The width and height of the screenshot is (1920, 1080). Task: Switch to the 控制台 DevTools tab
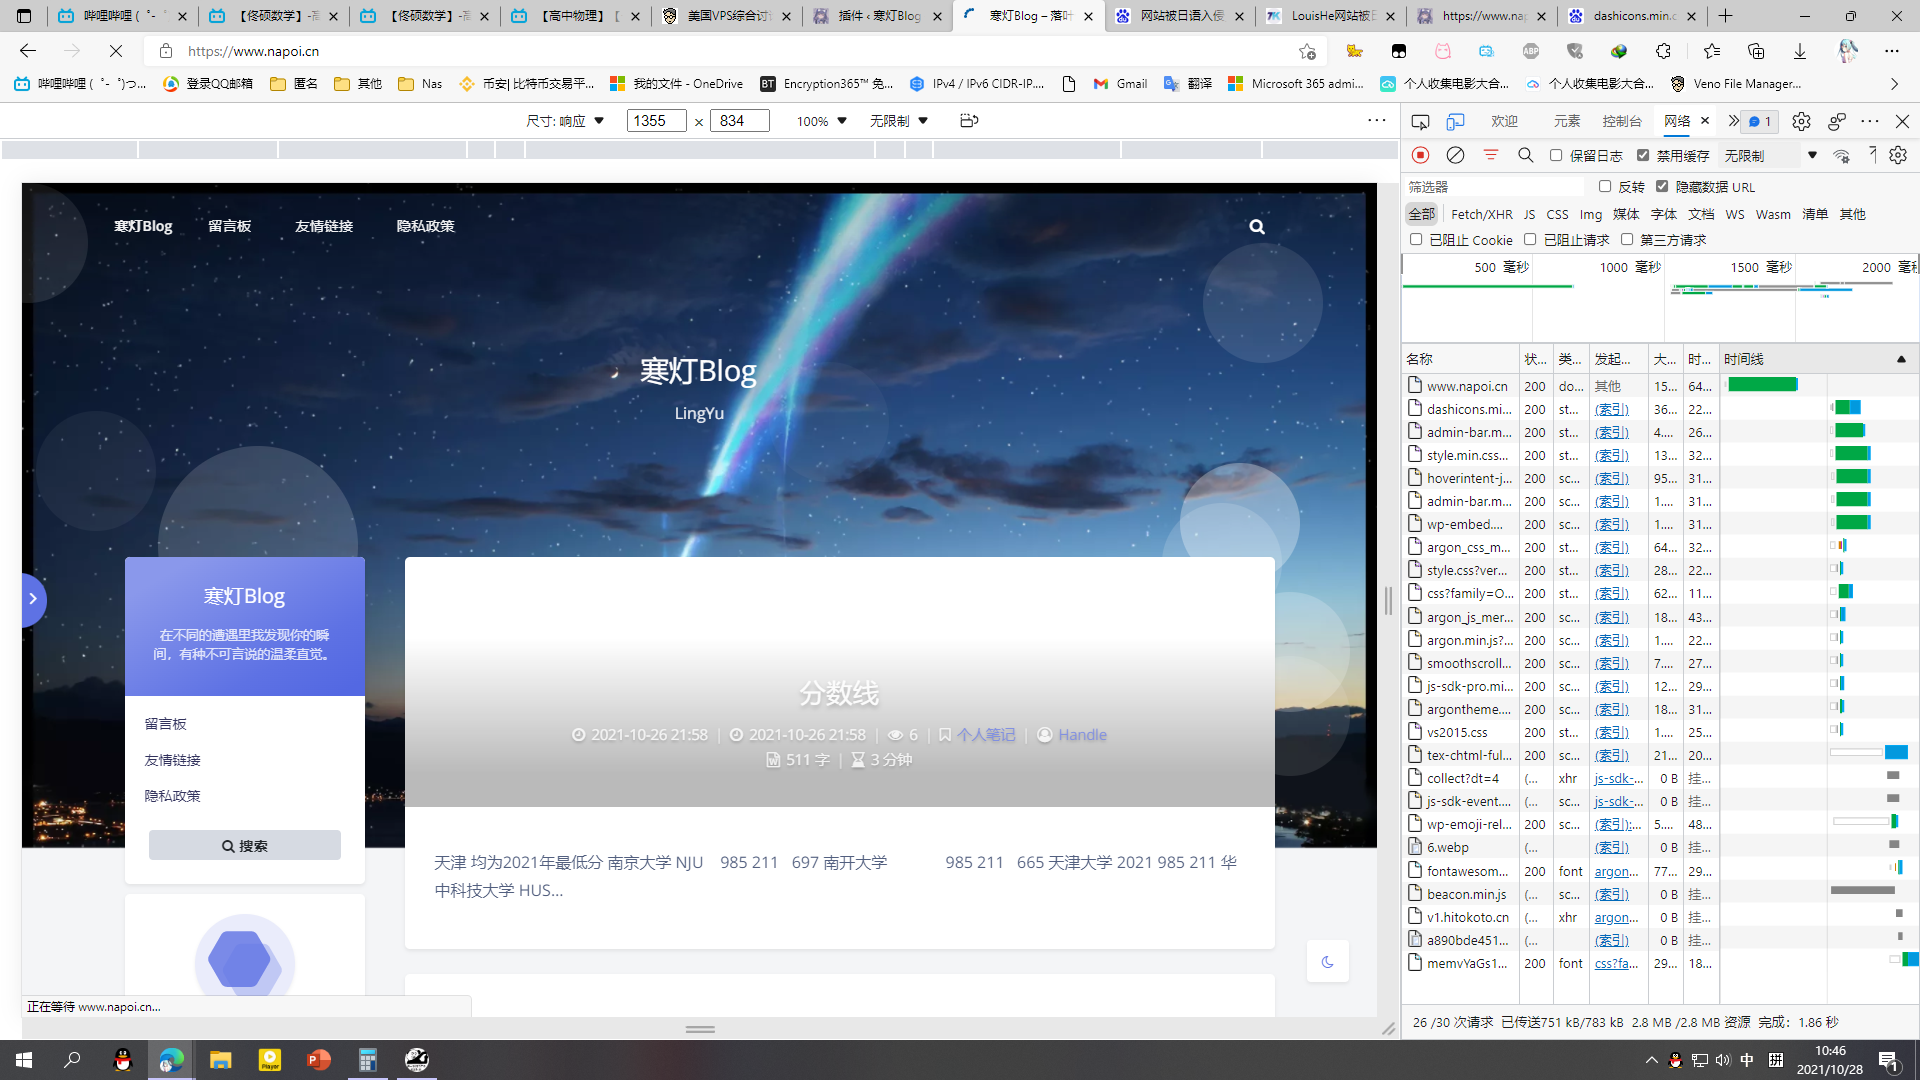click(x=1621, y=121)
